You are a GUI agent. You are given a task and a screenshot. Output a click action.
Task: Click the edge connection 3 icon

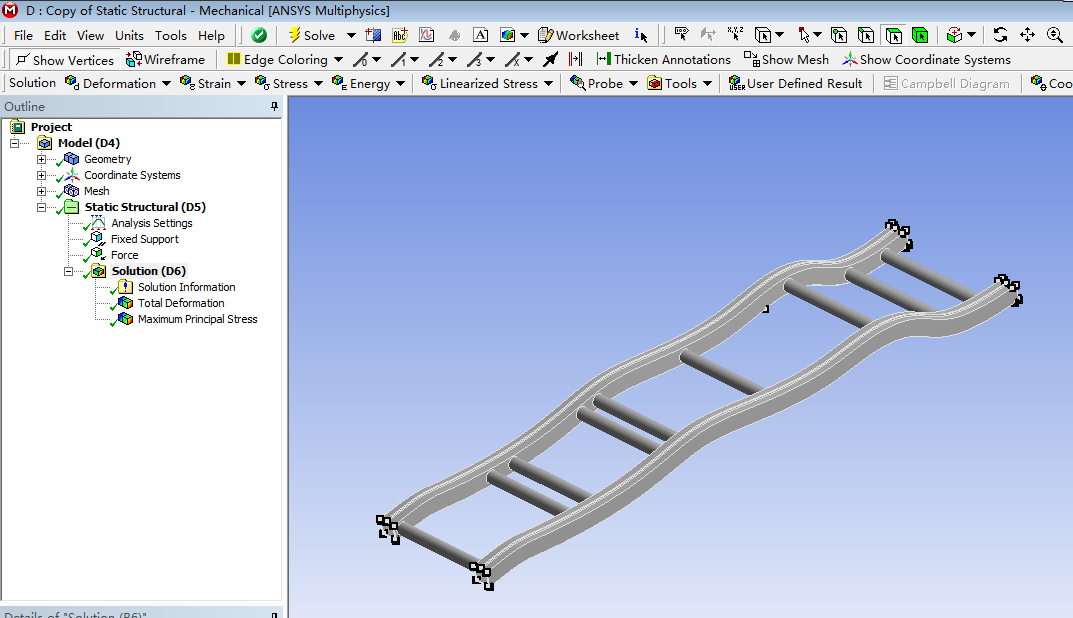[474, 60]
